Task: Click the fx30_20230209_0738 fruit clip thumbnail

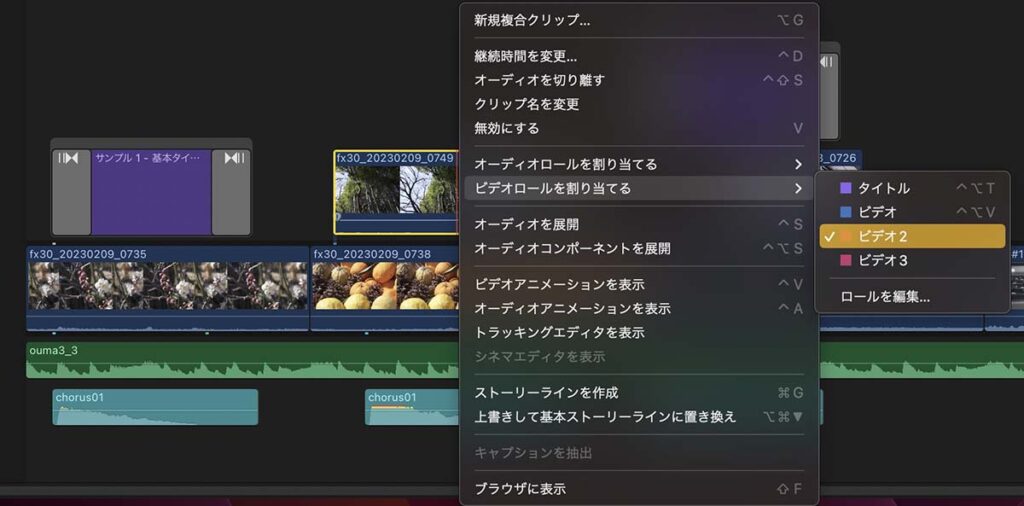Action: (x=385, y=286)
